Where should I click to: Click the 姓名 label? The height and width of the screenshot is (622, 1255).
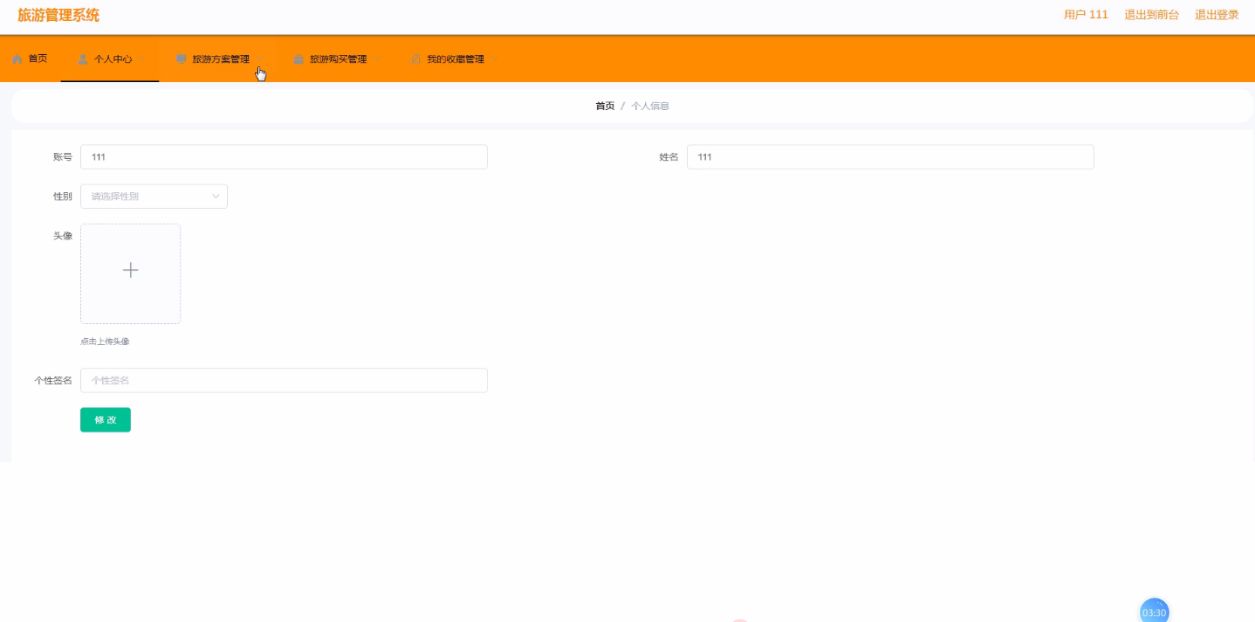point(669,157)
